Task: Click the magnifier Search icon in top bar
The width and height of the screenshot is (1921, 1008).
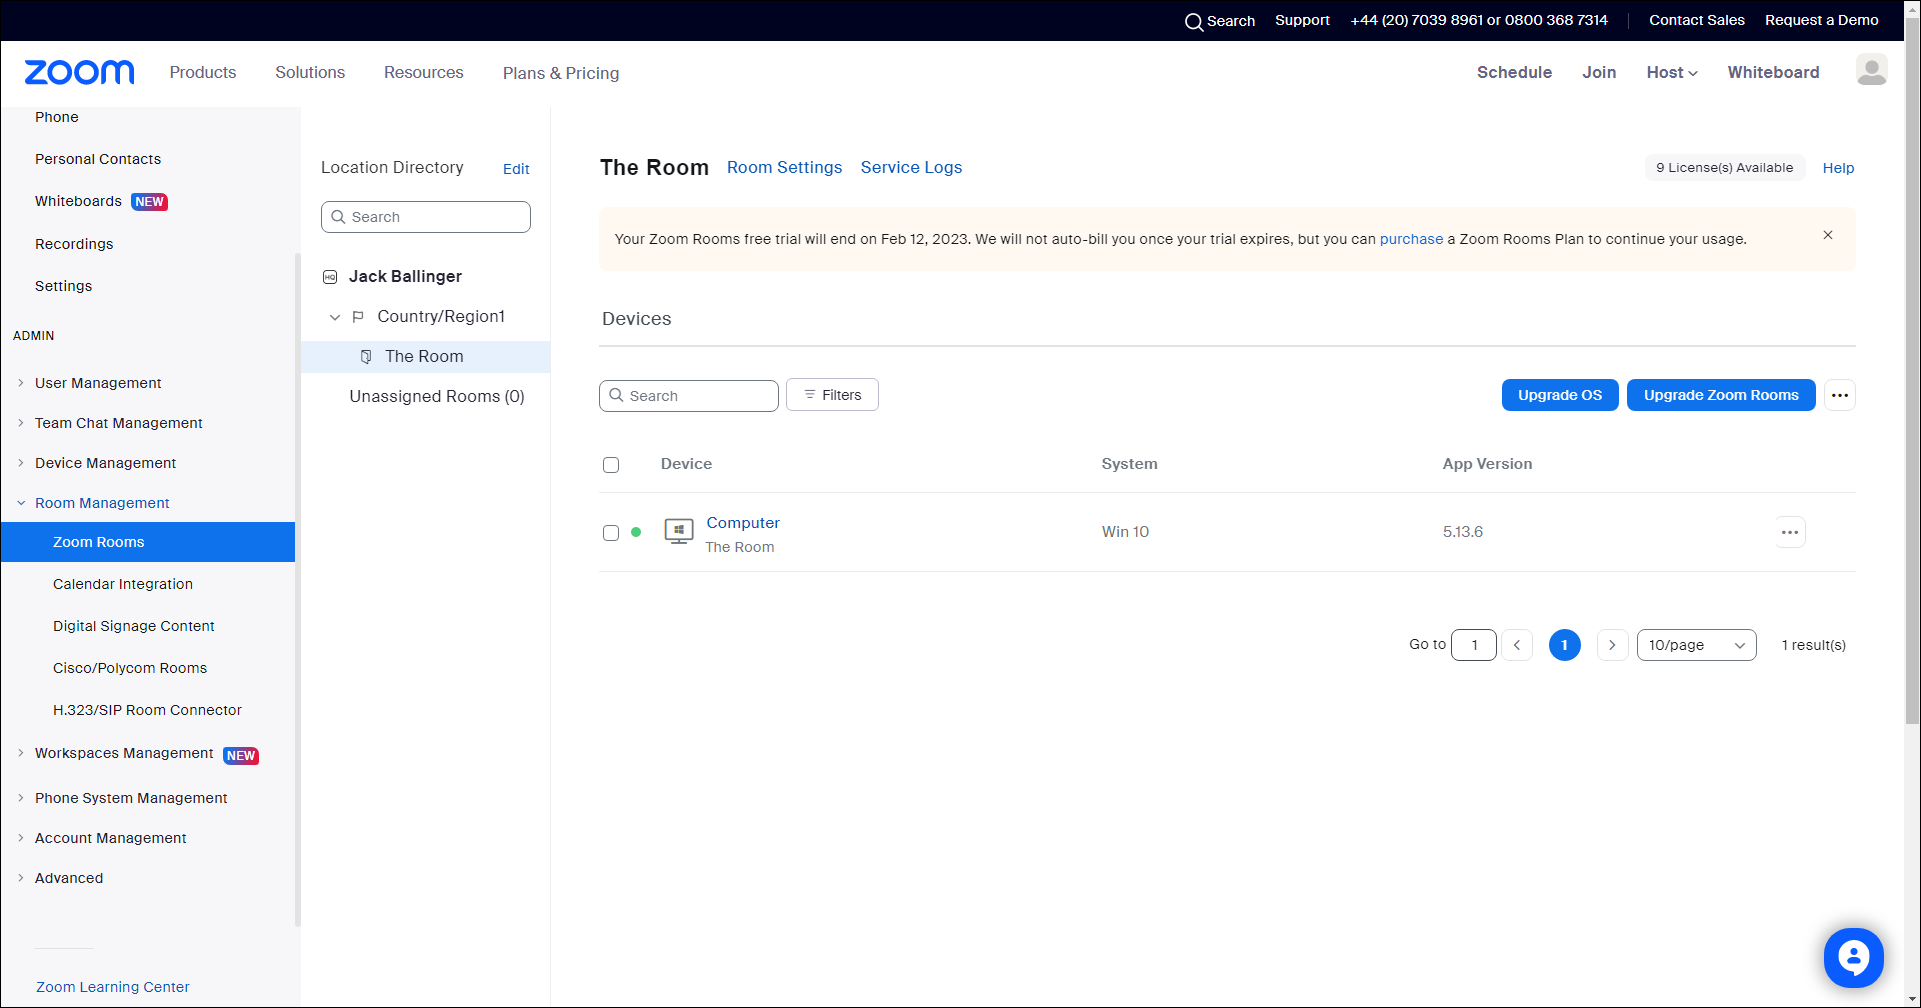Action: coord(1193,21)
